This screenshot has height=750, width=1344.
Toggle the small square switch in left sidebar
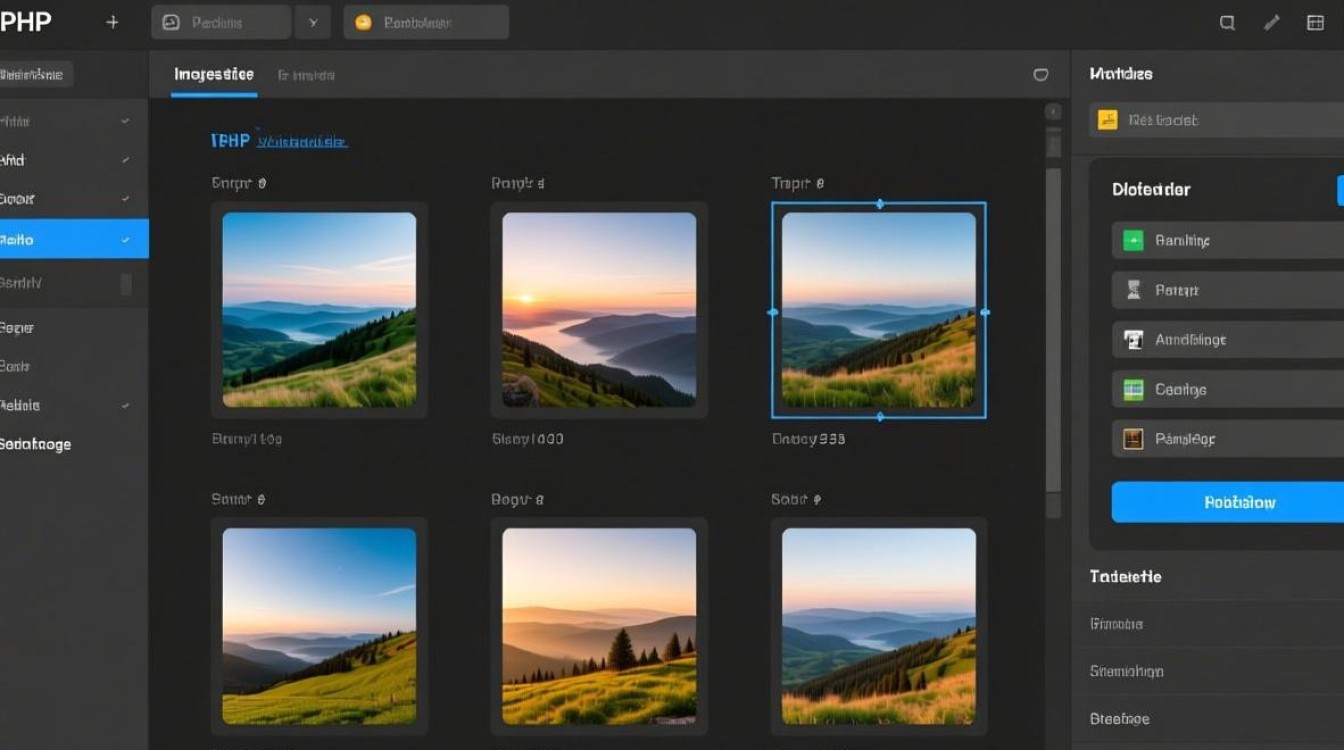(x=126, y=284)
